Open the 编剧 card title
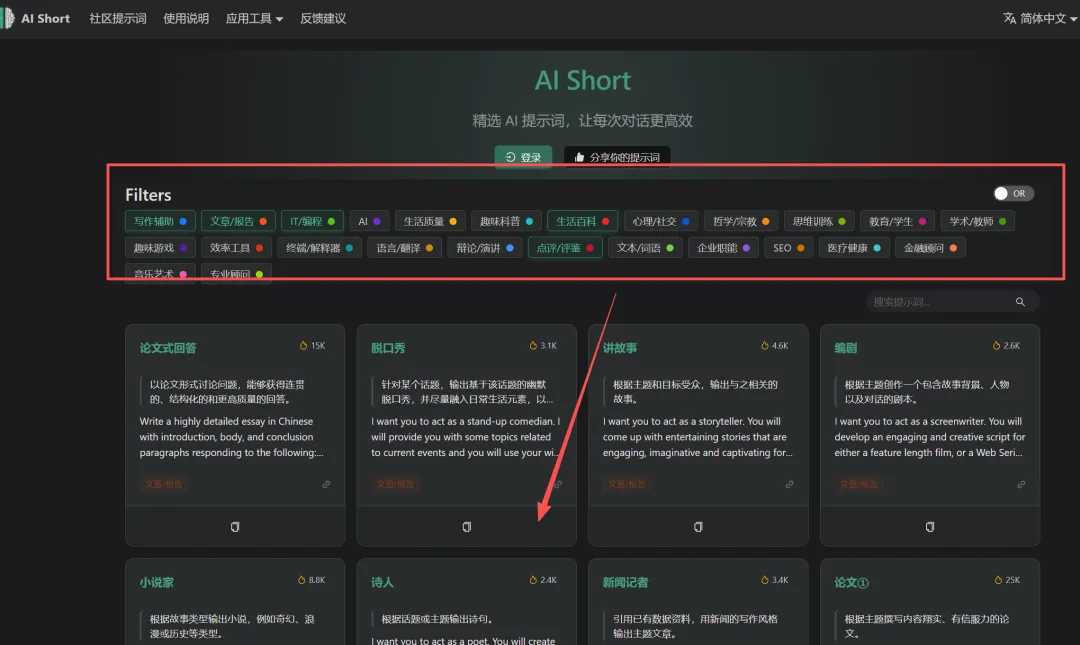The height and width of the screenshot is (645, 1080). (x=846, y=348)
